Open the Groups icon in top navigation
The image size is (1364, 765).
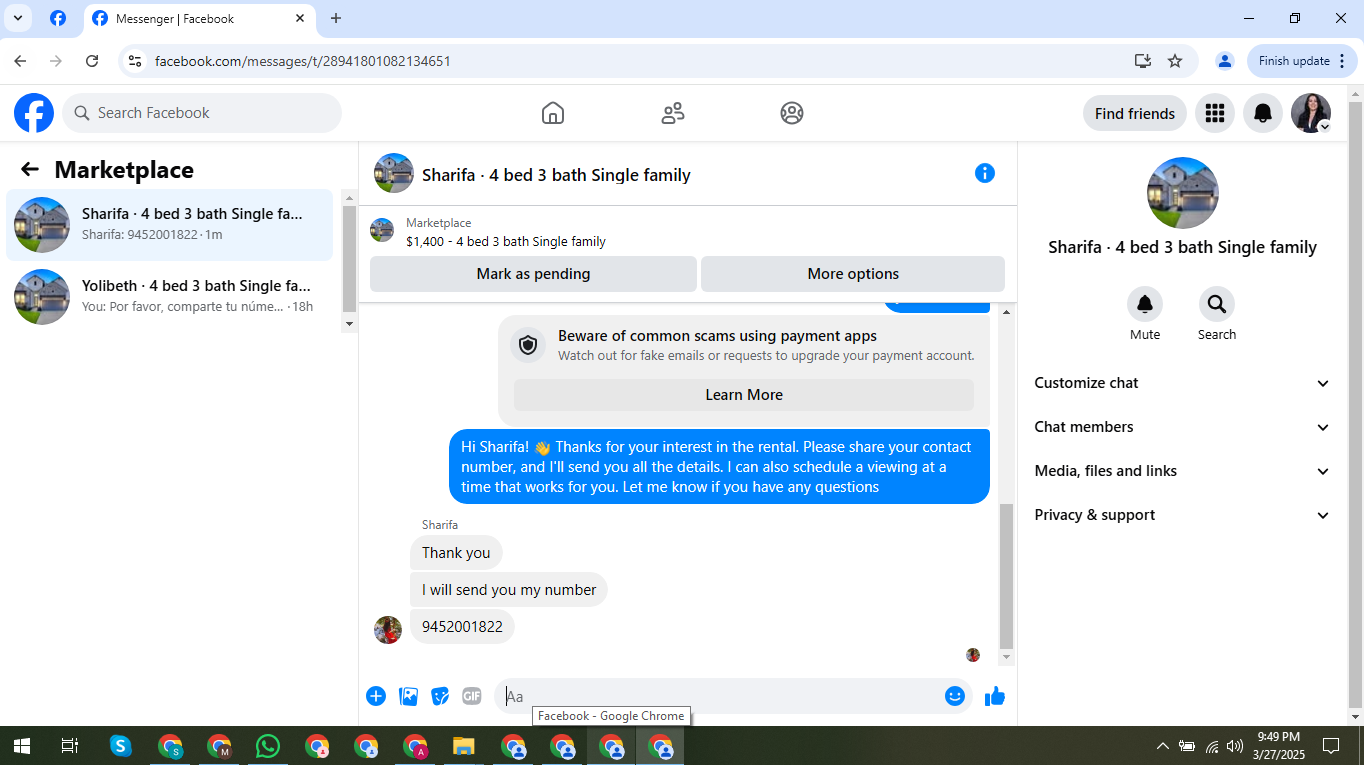[792, 113]
